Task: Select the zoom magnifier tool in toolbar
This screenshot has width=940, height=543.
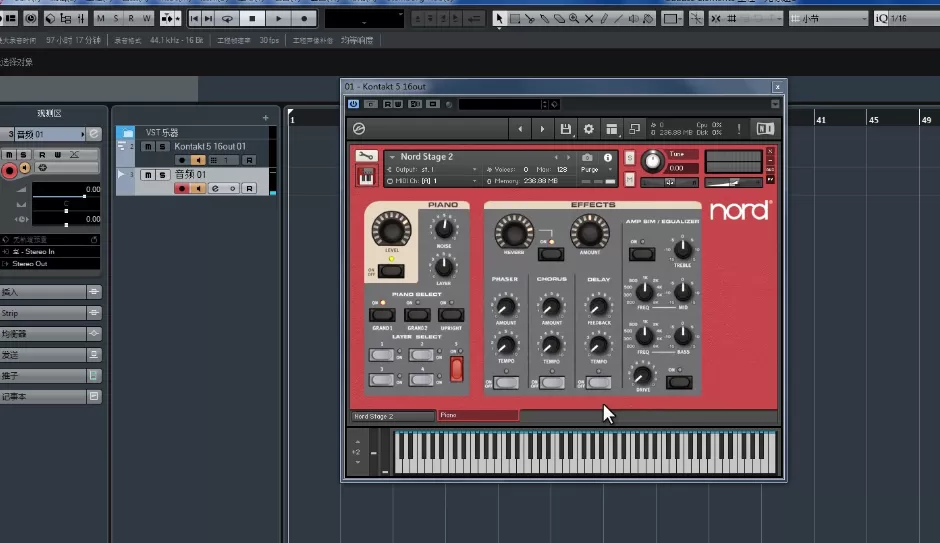Action: 573,18
